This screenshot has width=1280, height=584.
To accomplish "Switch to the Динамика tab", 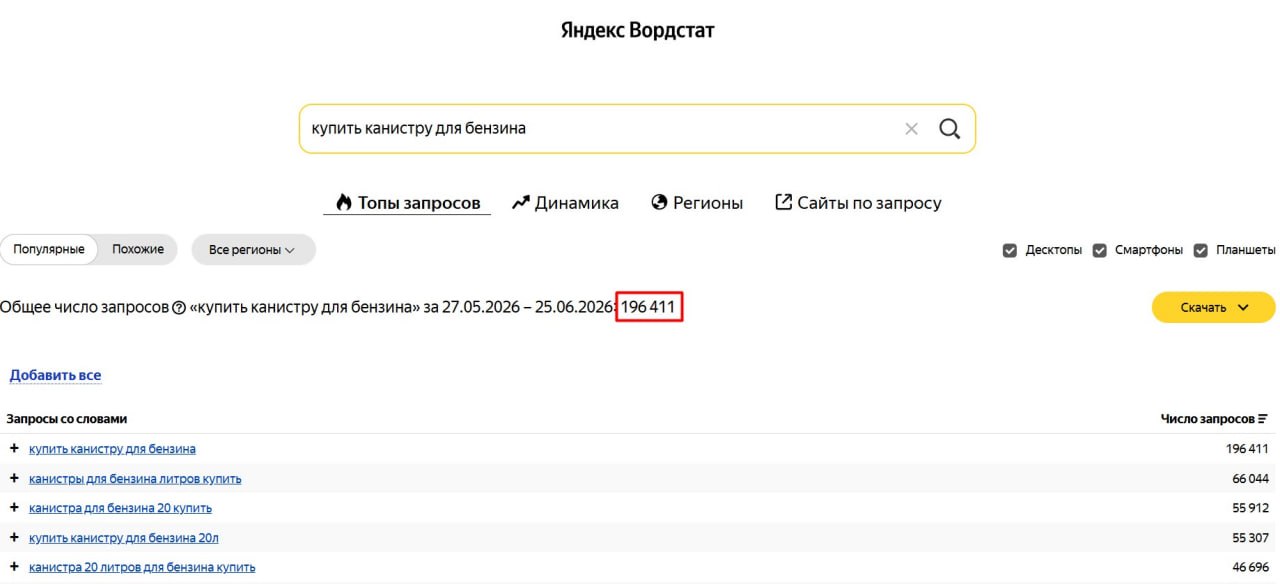I will 565,203.
